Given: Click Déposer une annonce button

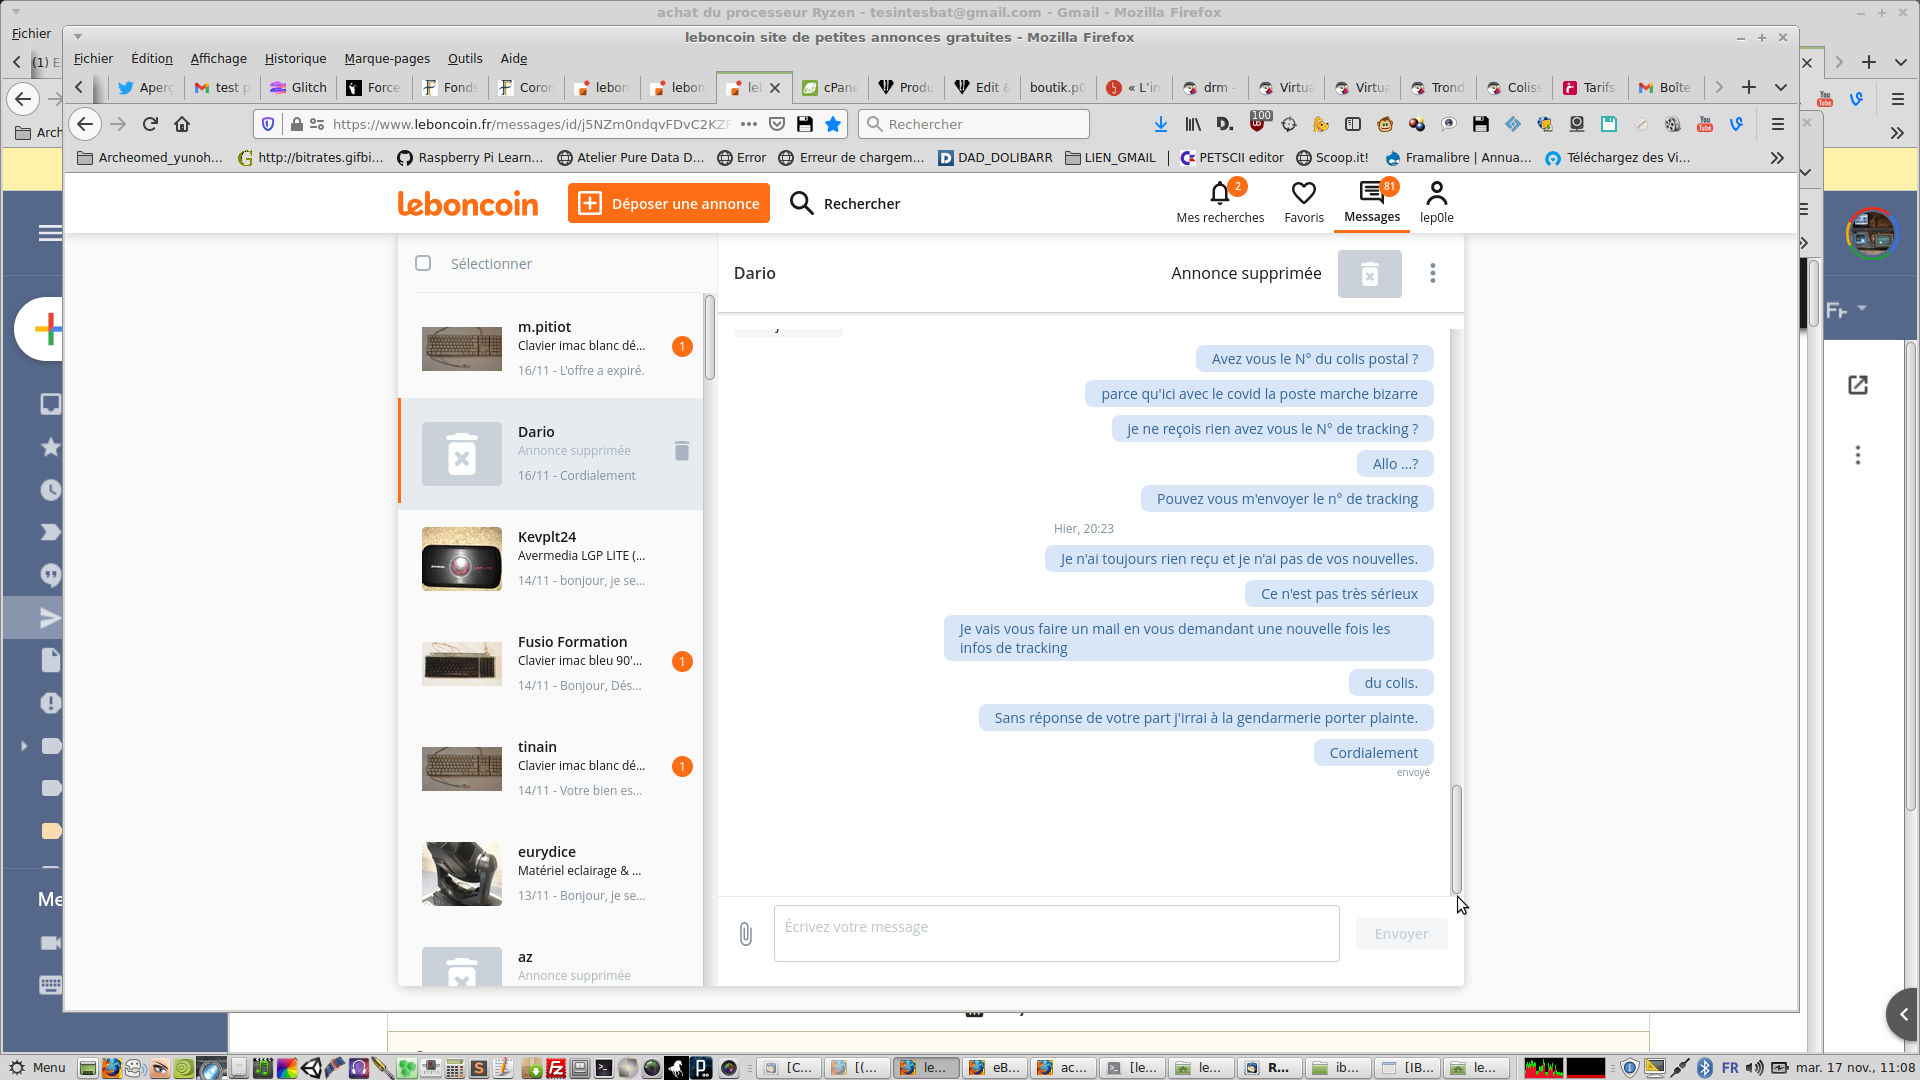Looking at the screenshot, I should click(x=669, y=203).
